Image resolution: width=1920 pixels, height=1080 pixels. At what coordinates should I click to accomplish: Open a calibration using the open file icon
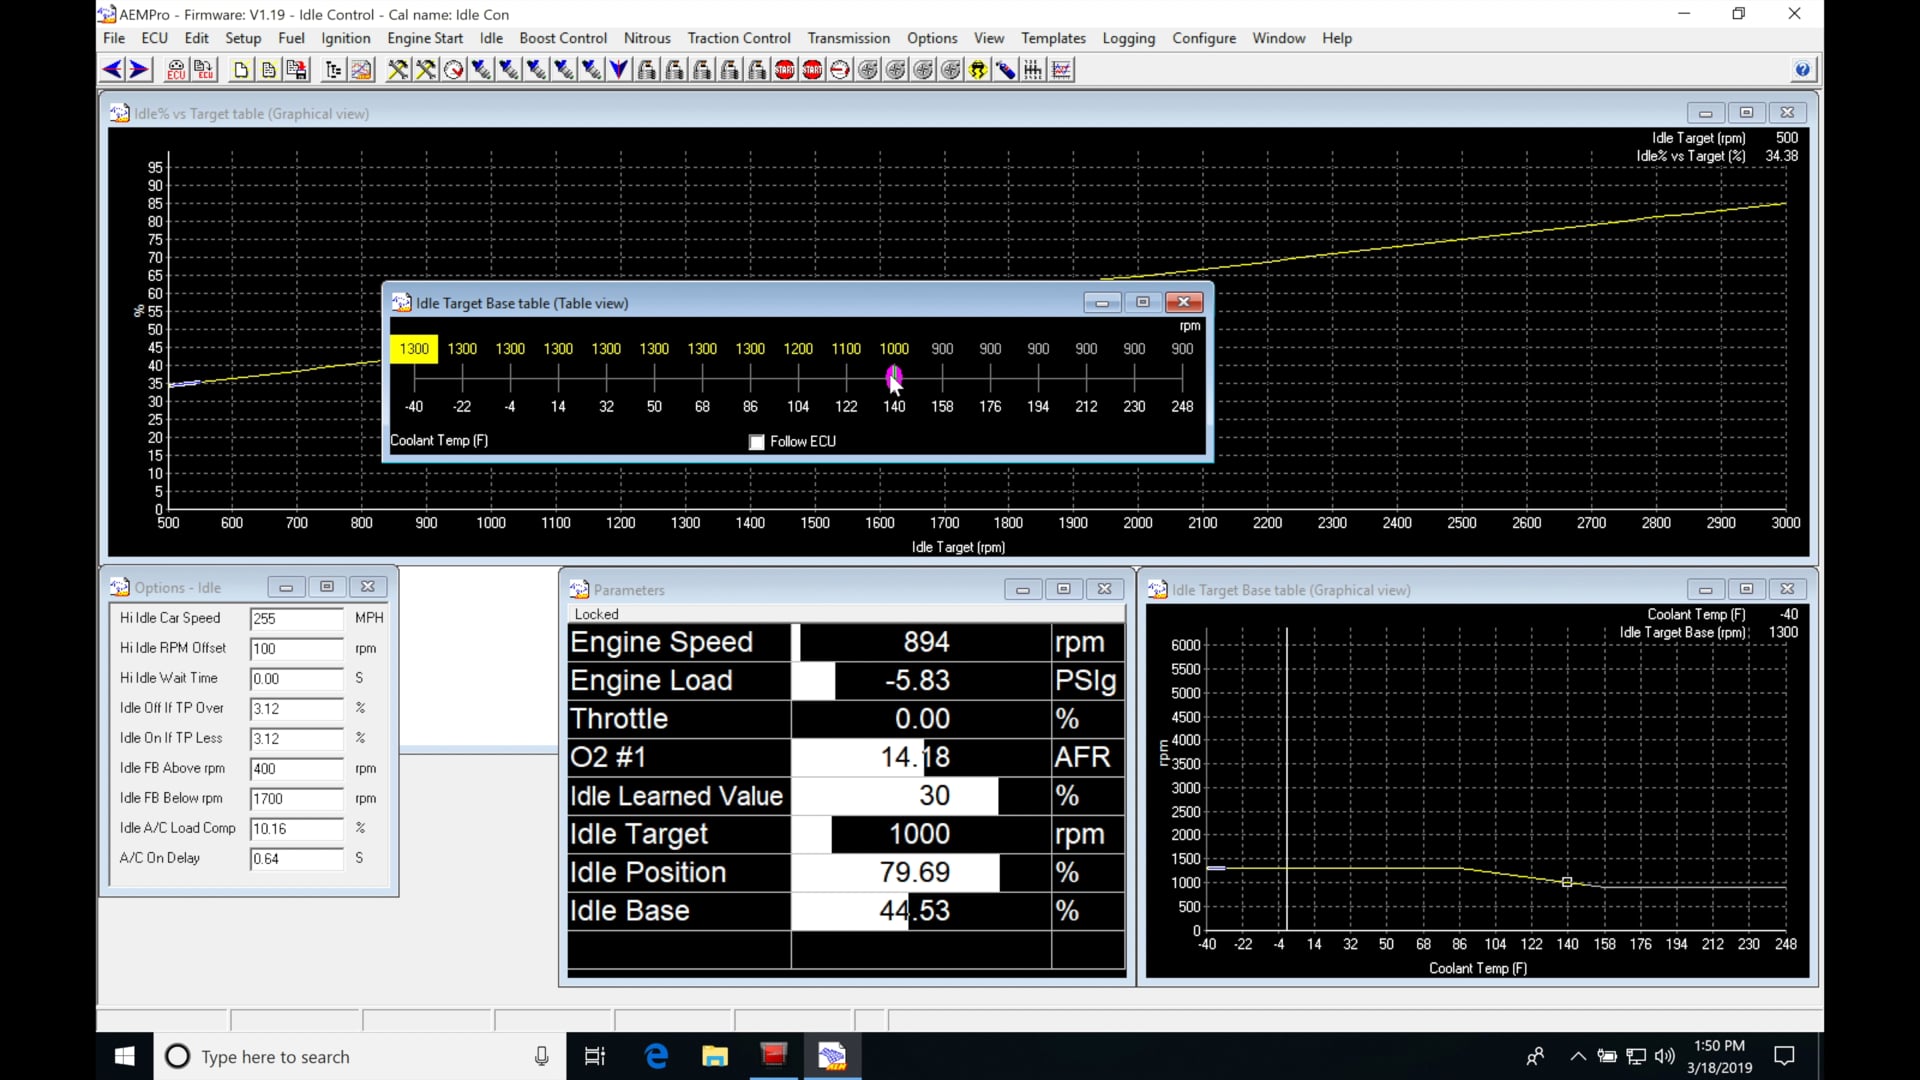(267, 69)
